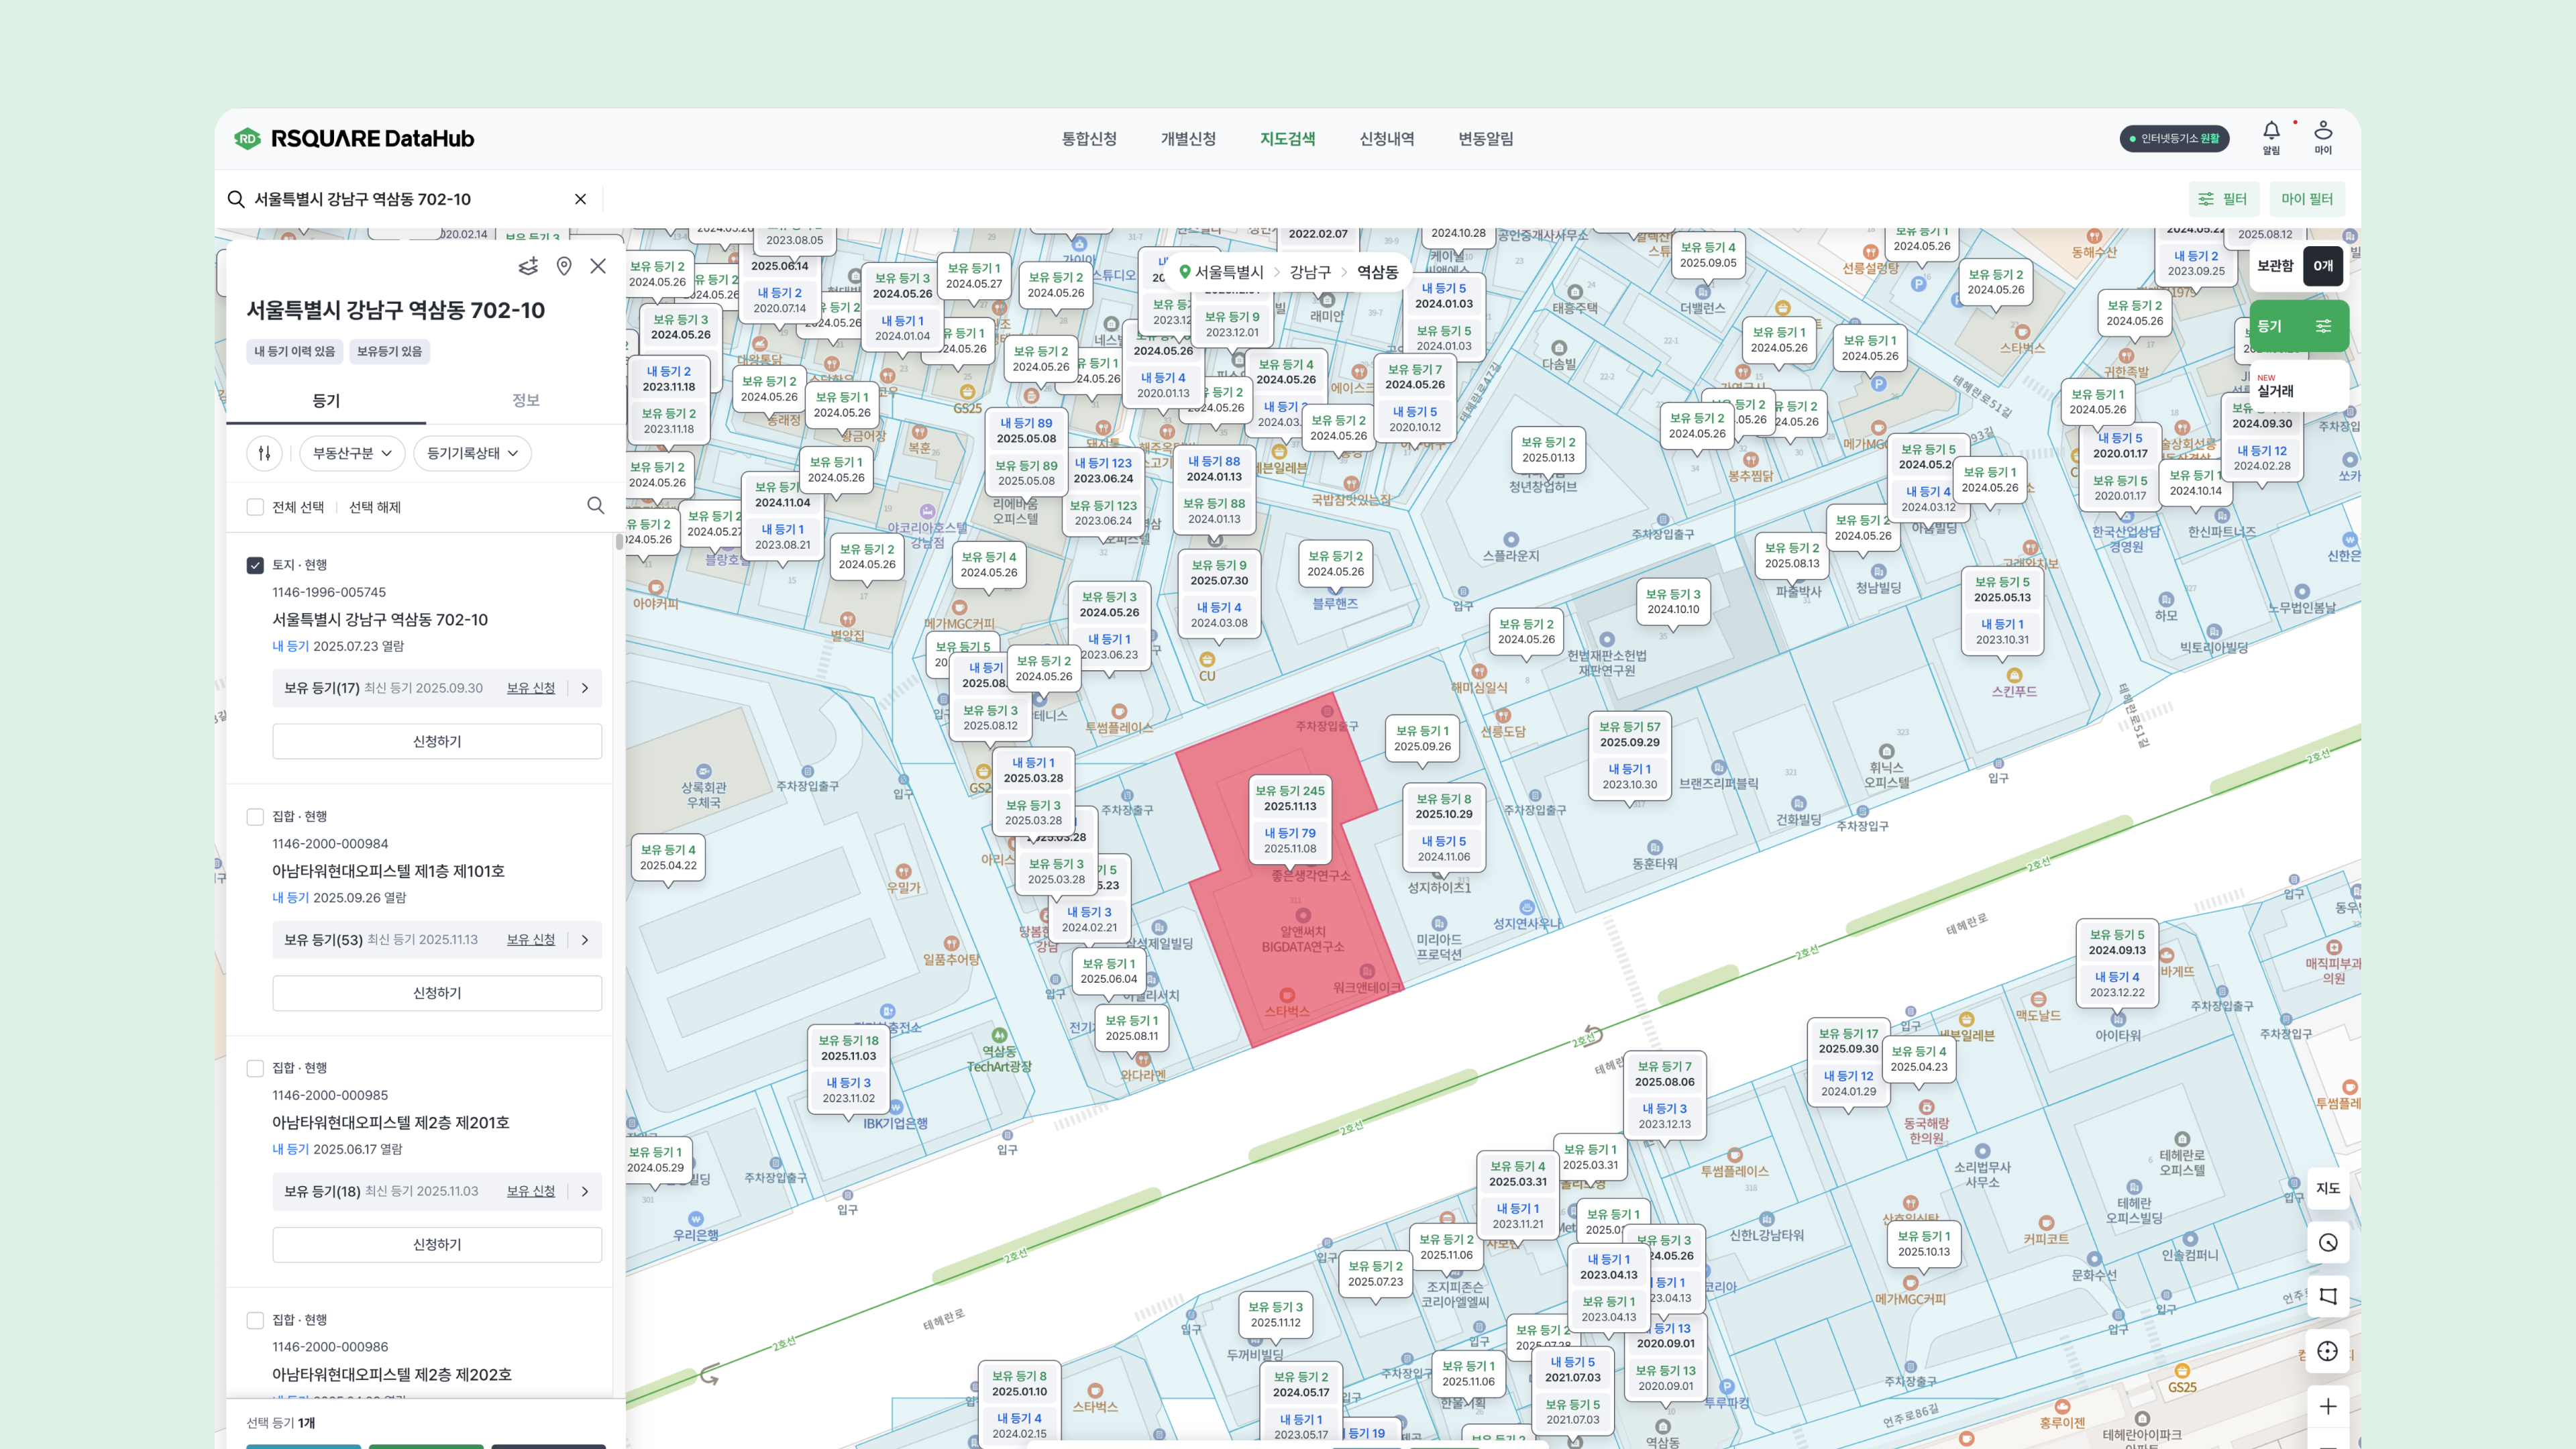Click the sort filter icon beside 부동산구분
The height and width of the screenshot is (1449, 2576).
tap(265, 453)
